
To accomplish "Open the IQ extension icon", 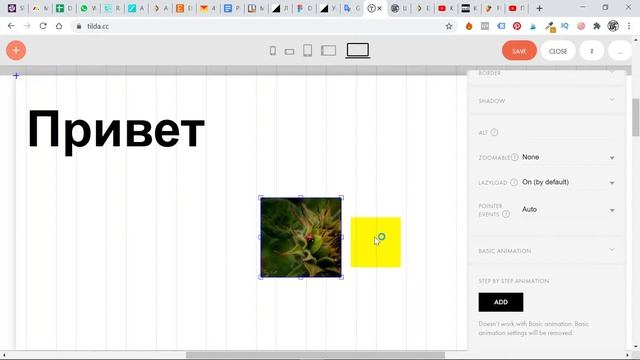I will 565,26.
